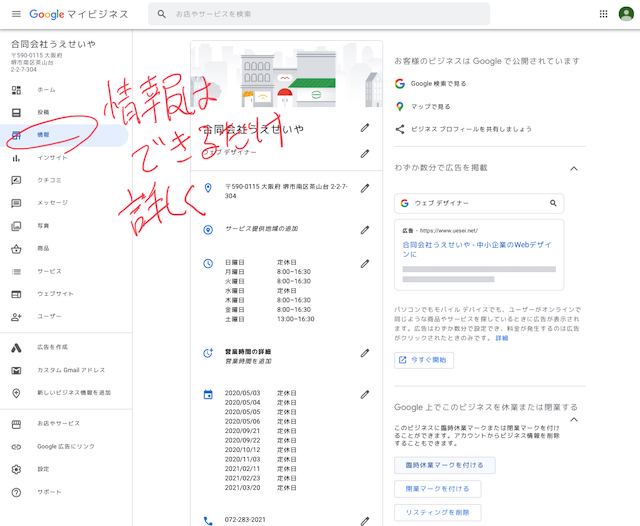This screenshot has width=640, height=526.
Task: Click the ウェブサイト icon
Action: (16, 294)
